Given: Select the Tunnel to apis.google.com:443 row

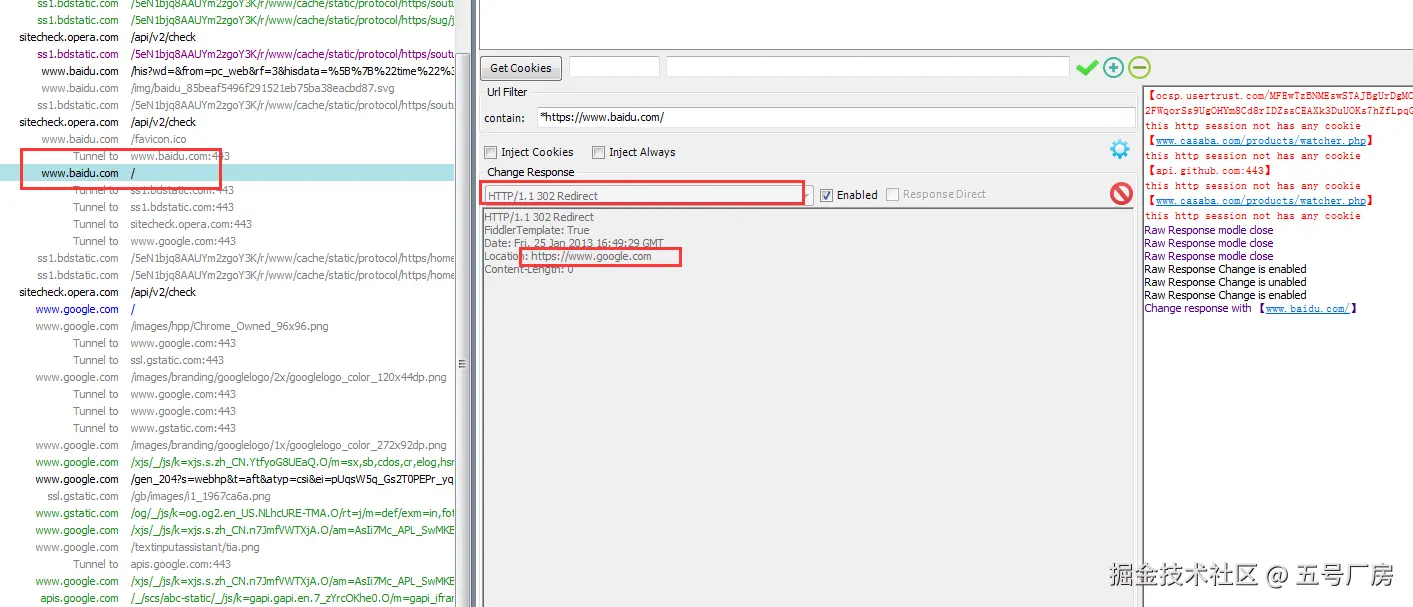Looking at the screenshot, I should click(x=227, y=564).
